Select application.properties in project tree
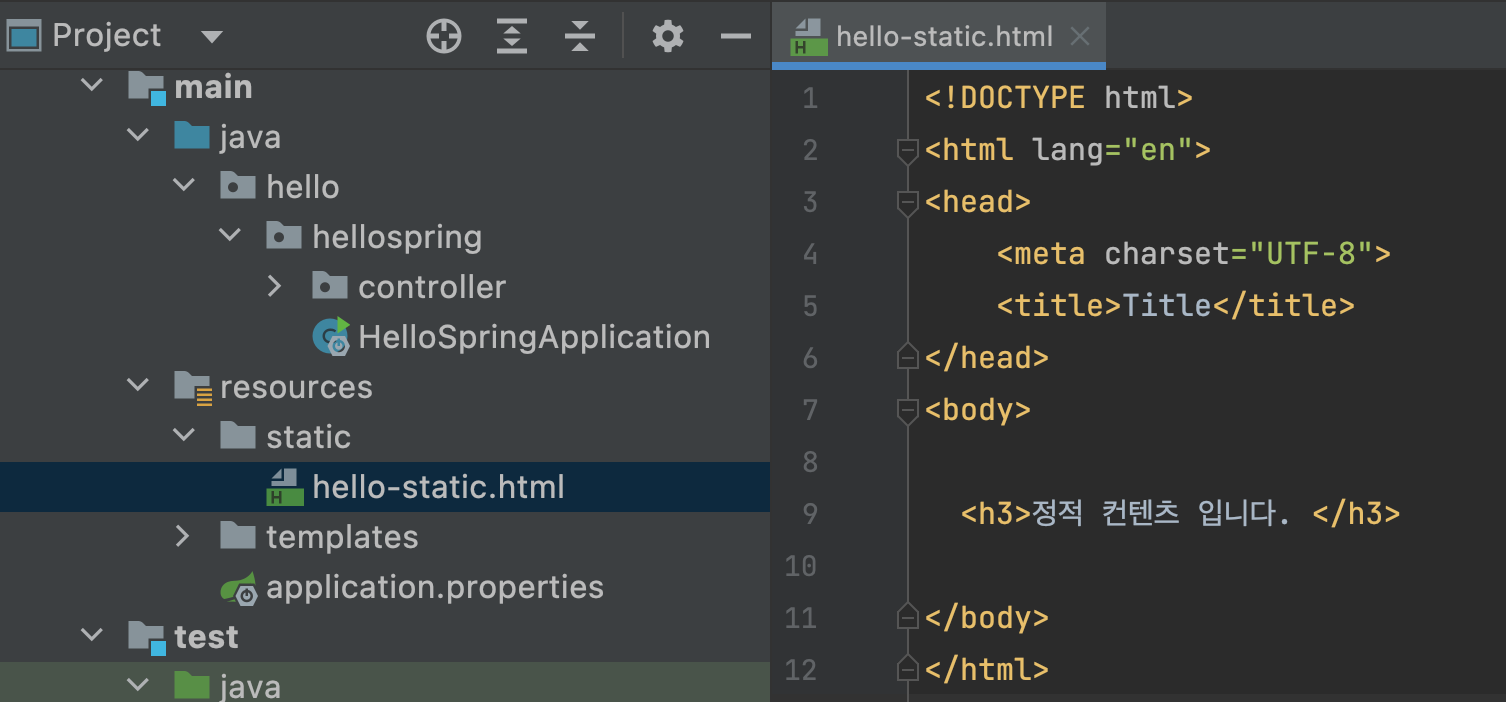The width and height of the screenshot is (1506, 702). tap(435, 587)
